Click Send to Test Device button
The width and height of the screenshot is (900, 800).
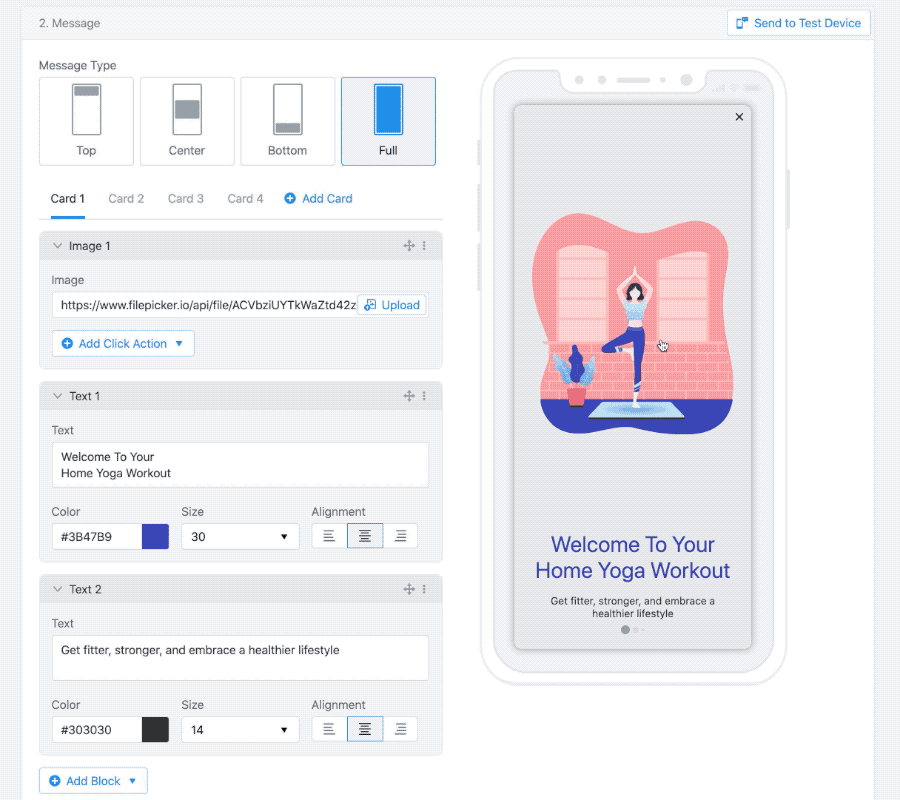[798, 23]
